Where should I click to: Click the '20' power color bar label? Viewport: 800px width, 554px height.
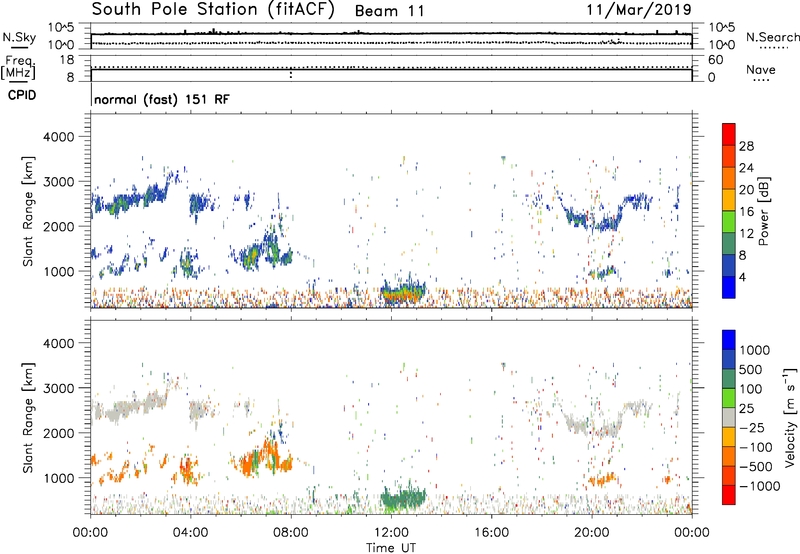pyautogui.click(x=746, y=190)
